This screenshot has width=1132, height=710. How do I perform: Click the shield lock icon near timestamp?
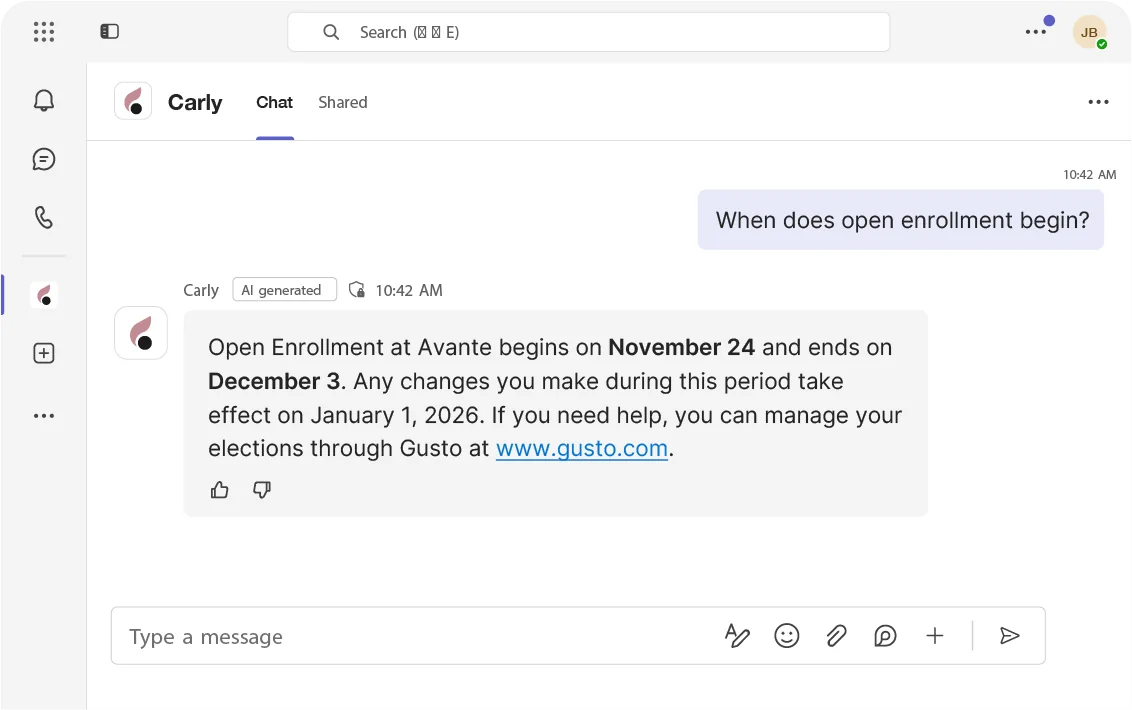click(x=357, y=290)
